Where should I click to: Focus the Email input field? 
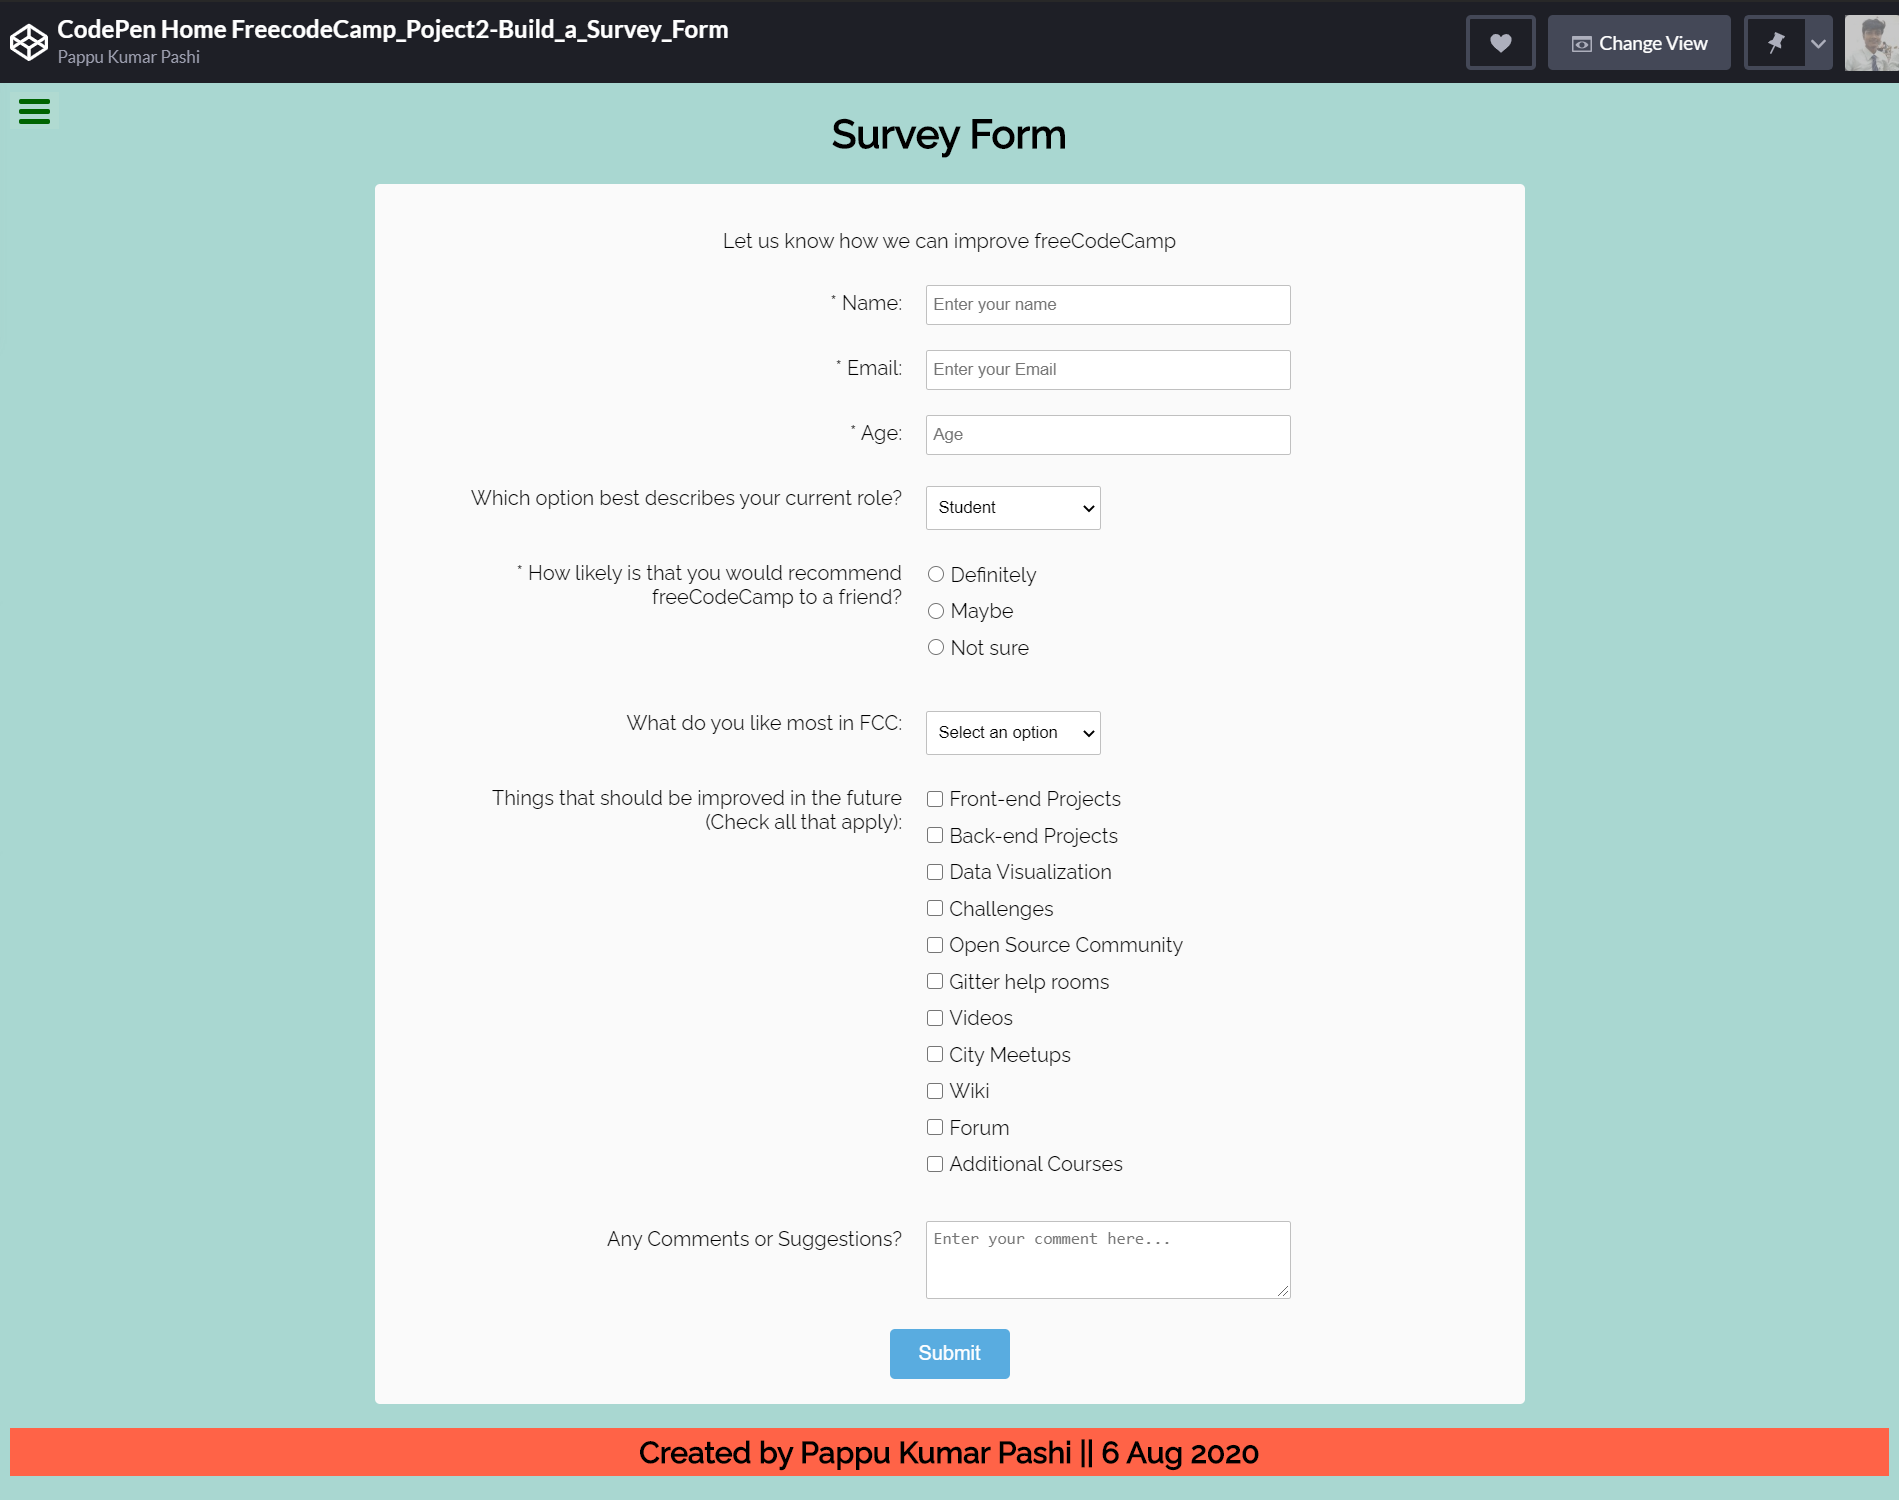click(x=1108, y=370)
